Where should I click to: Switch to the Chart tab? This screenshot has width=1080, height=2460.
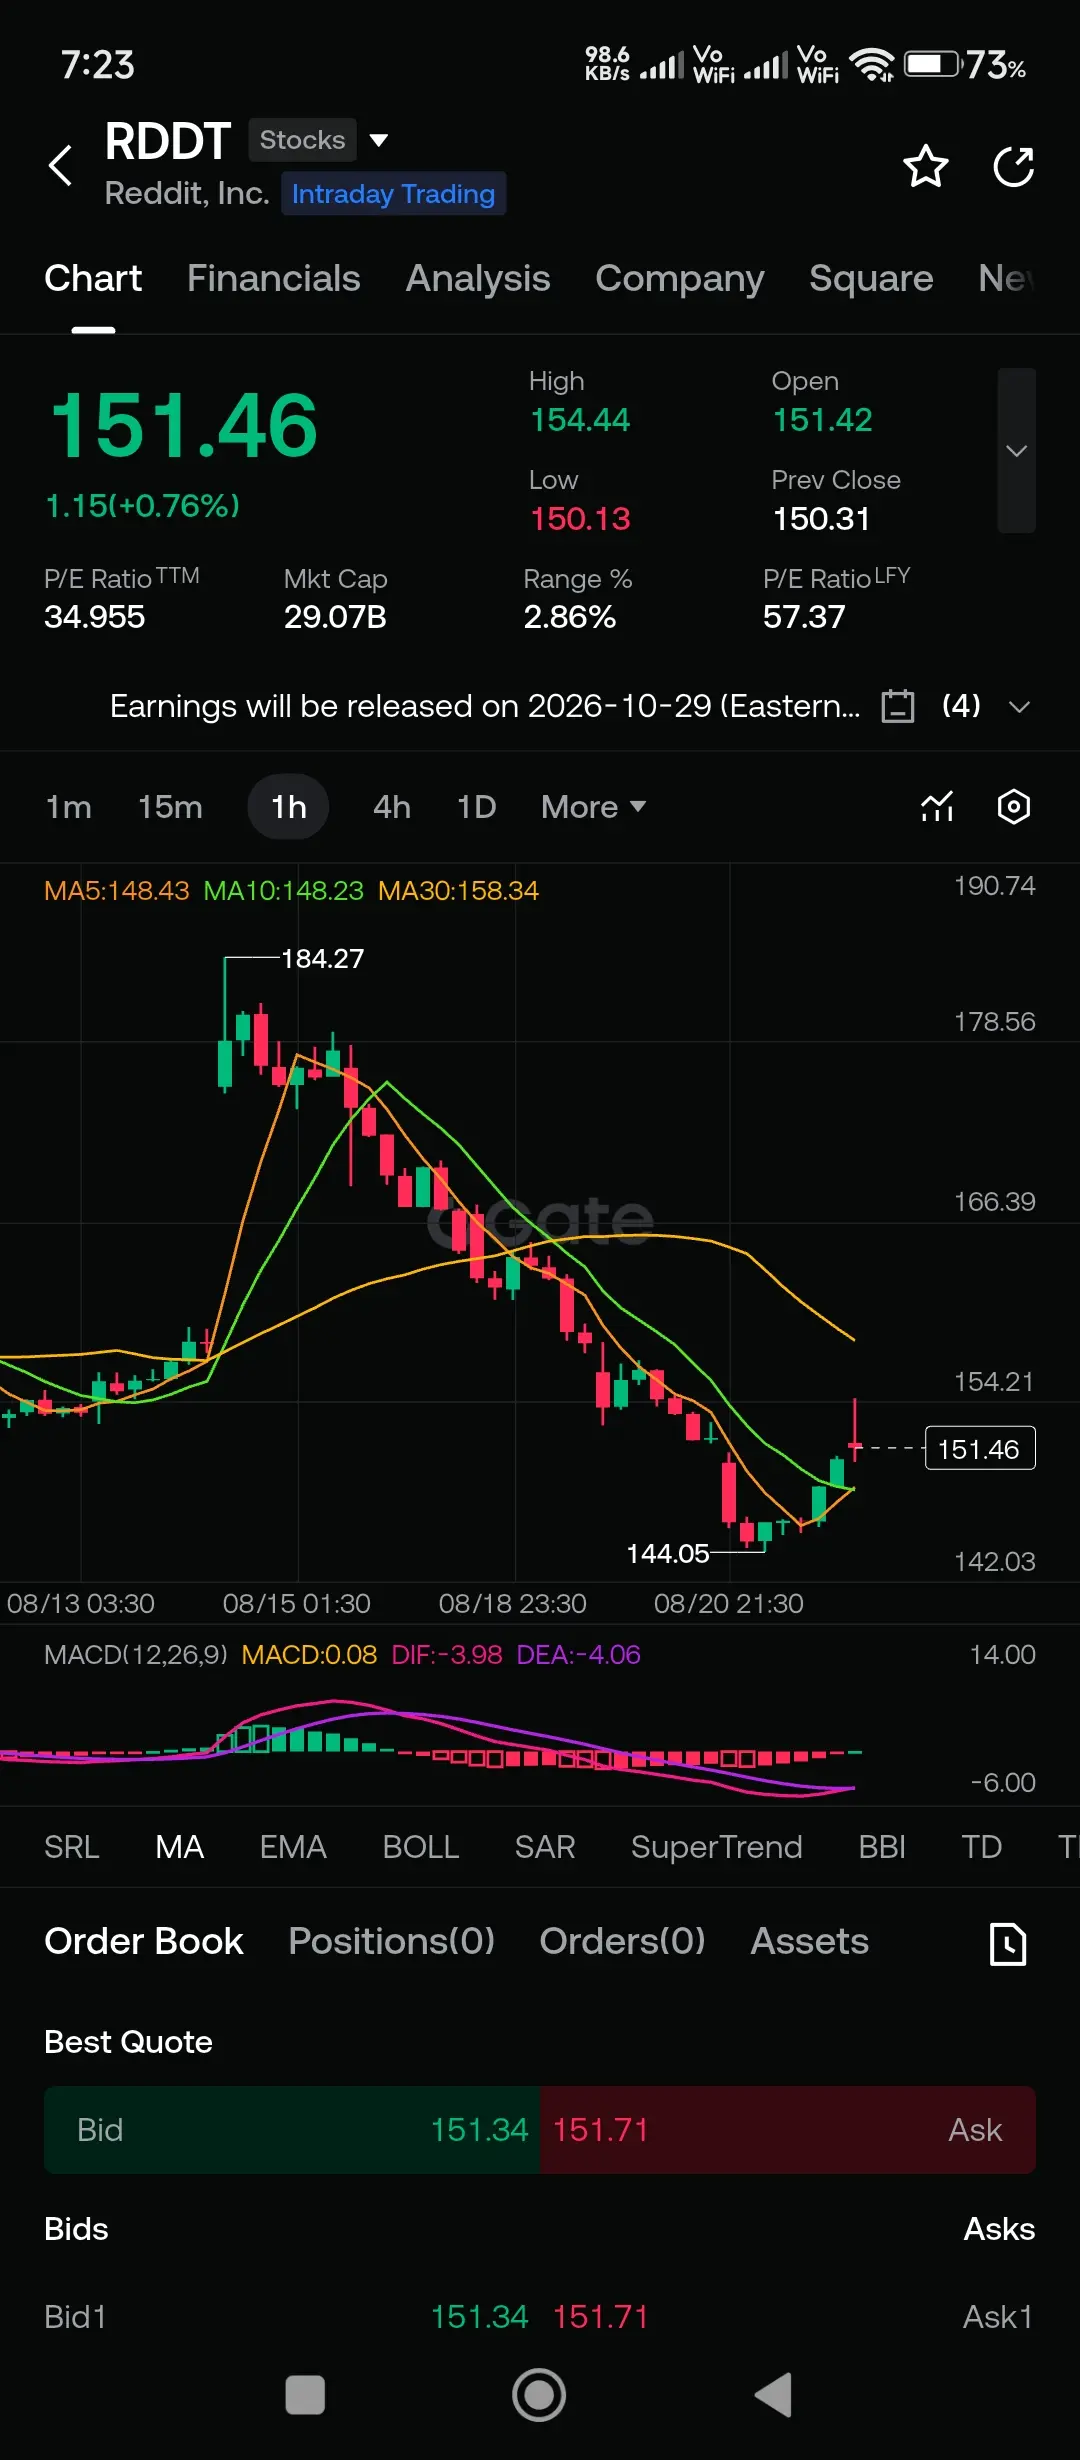pos(93,278)
